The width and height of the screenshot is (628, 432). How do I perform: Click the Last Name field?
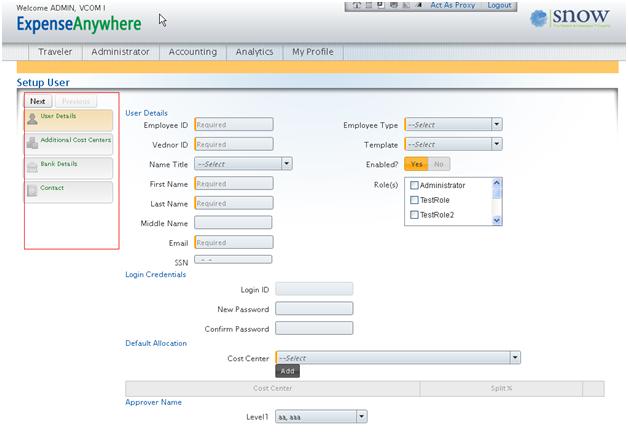coord(234,203)
